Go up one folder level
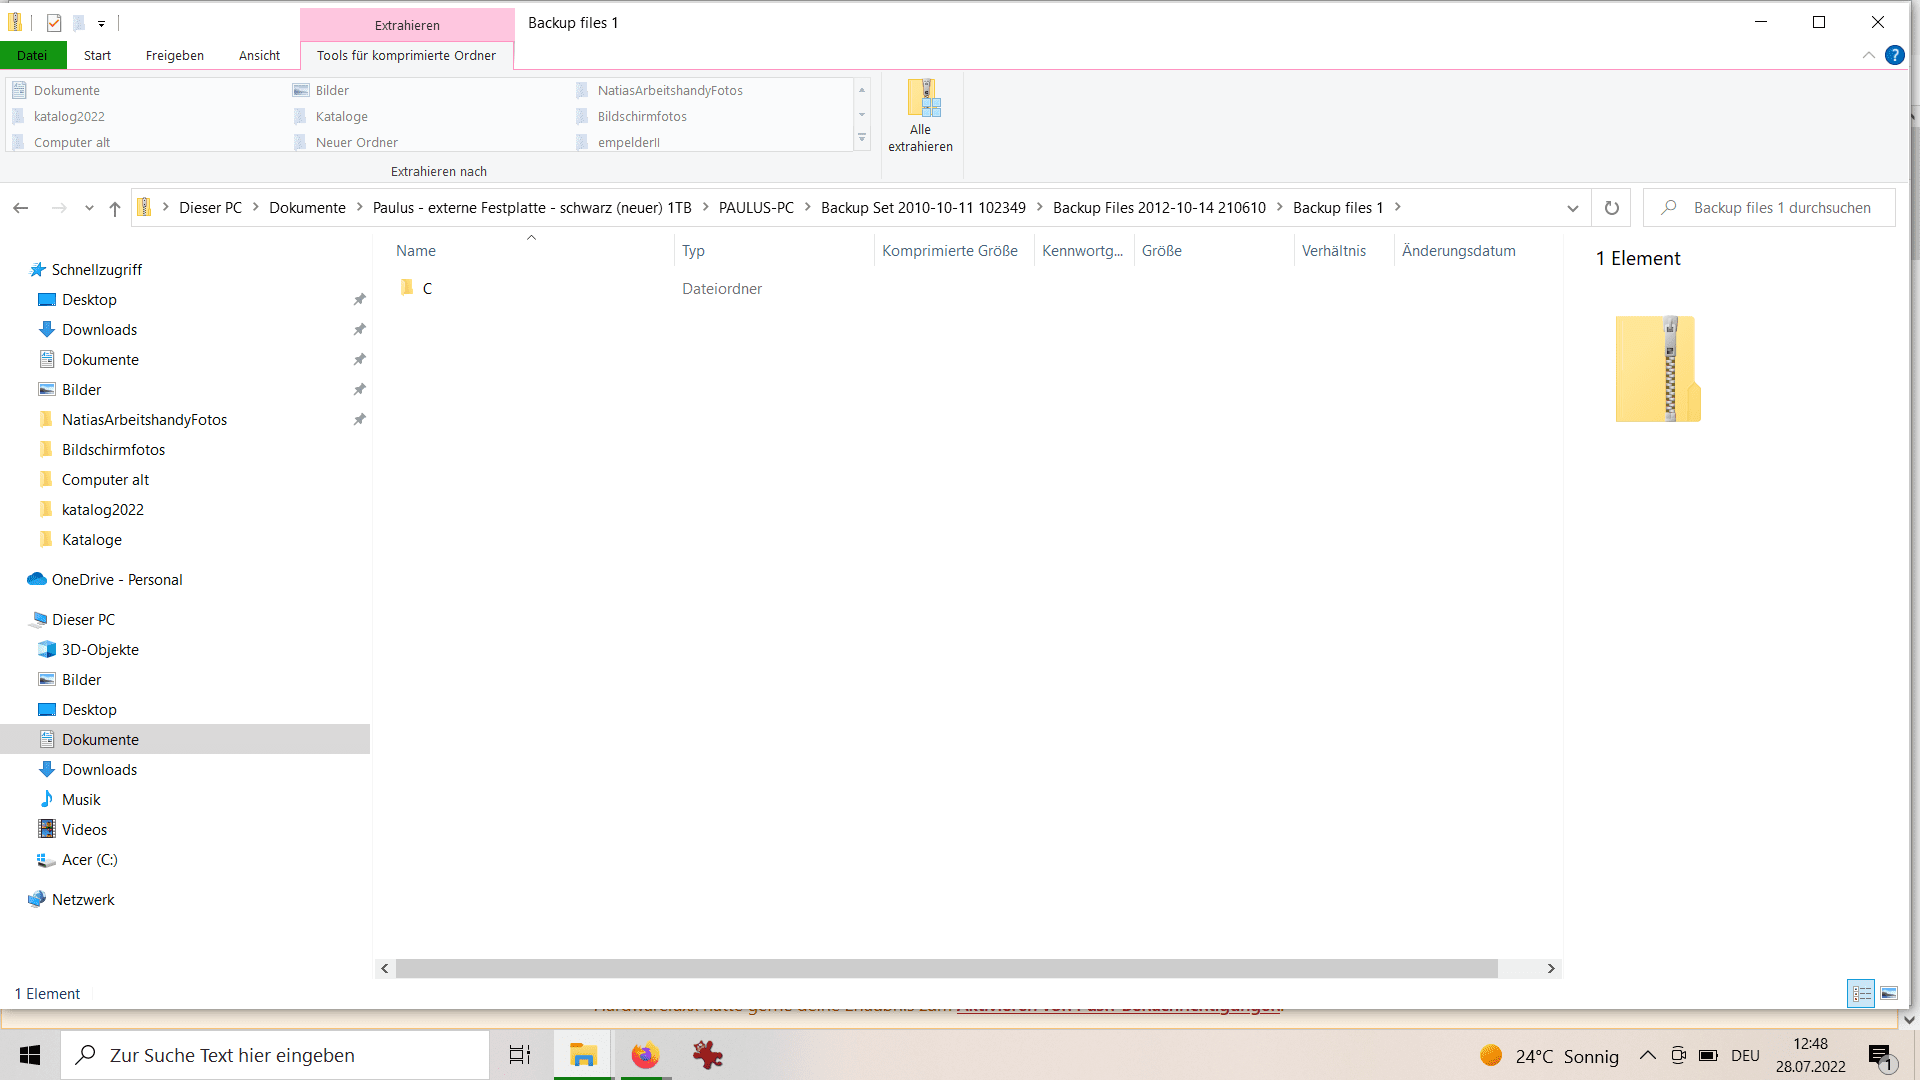Viewport: 1920px width, 1080px height. point(115,208)
